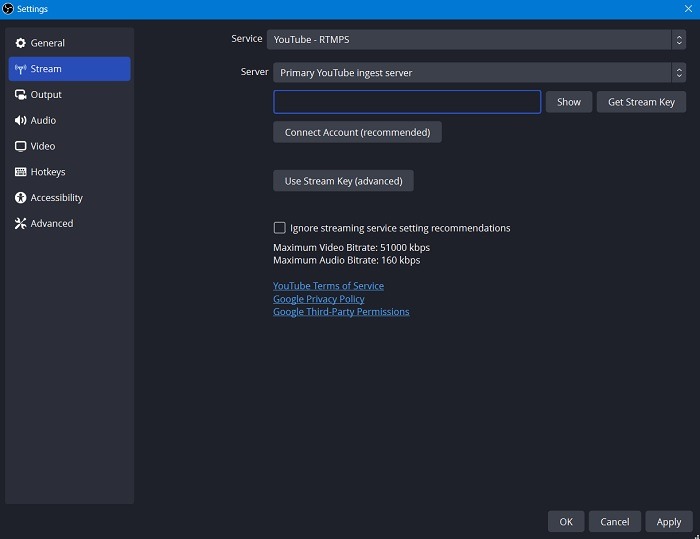Click the Accessibility person icon
700x539 pixels.
pyautogui.click(x=21, y=198)
